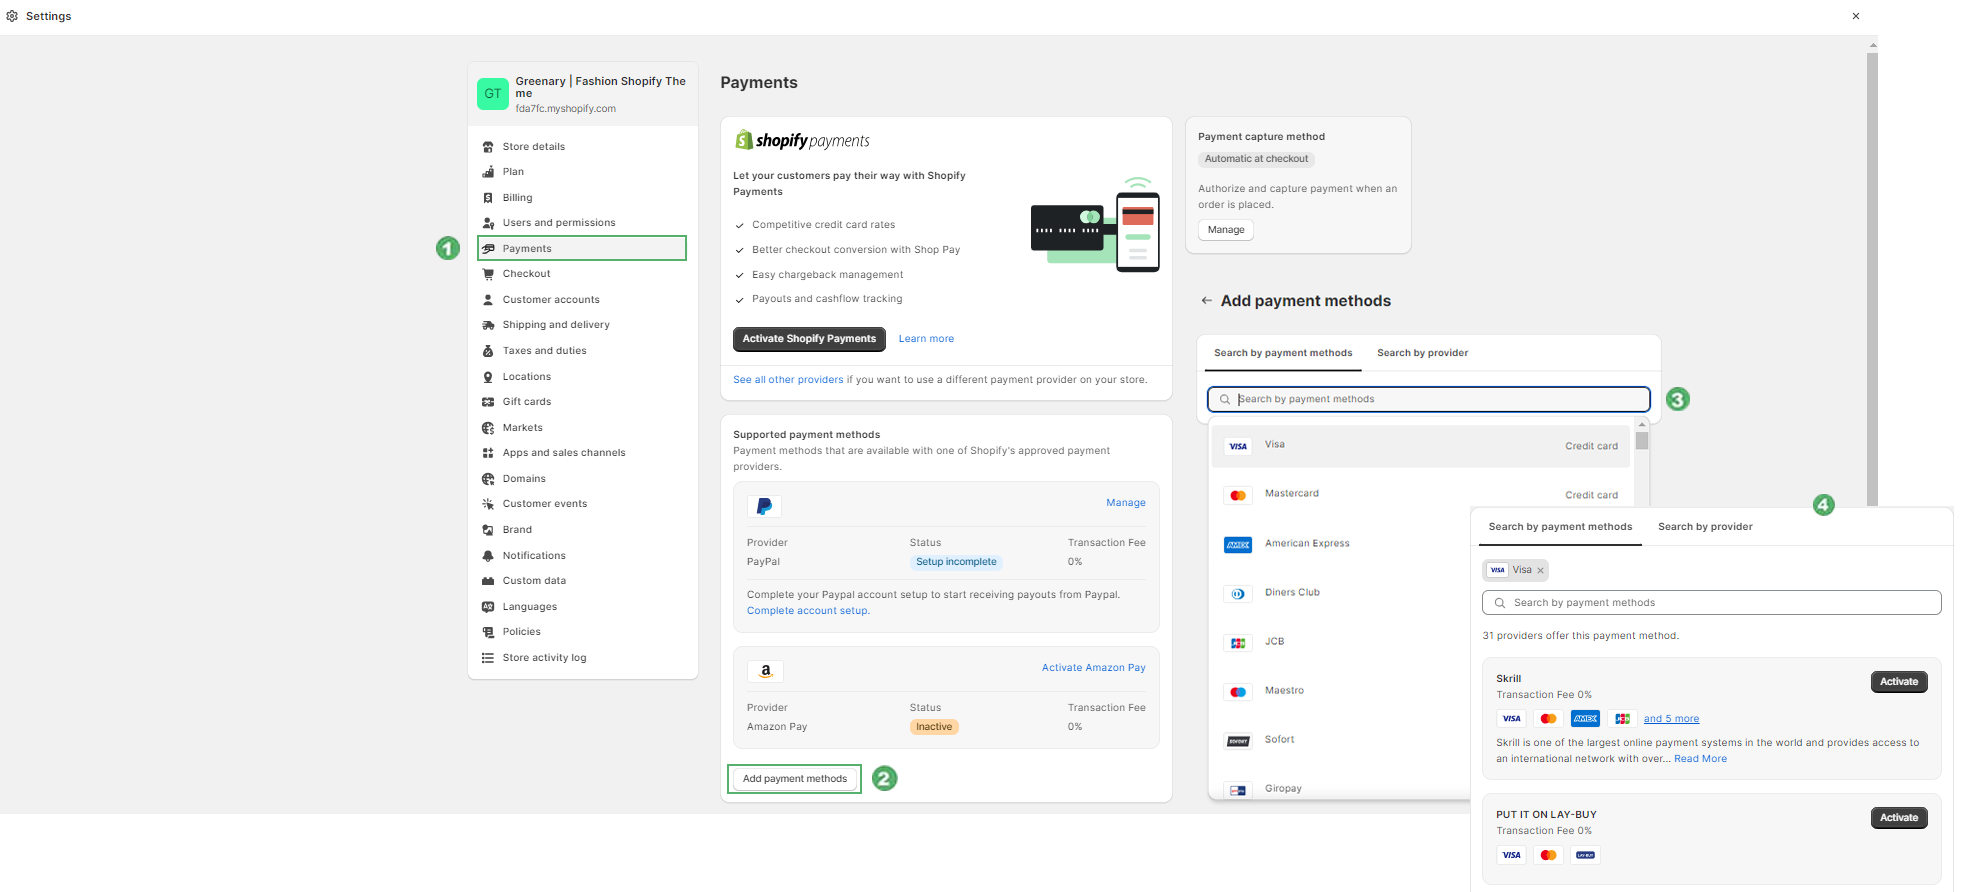Viewport: 1974px width, 892px height.
Task: Click the Markets globe icon
Action: click(x=488, y=428)
